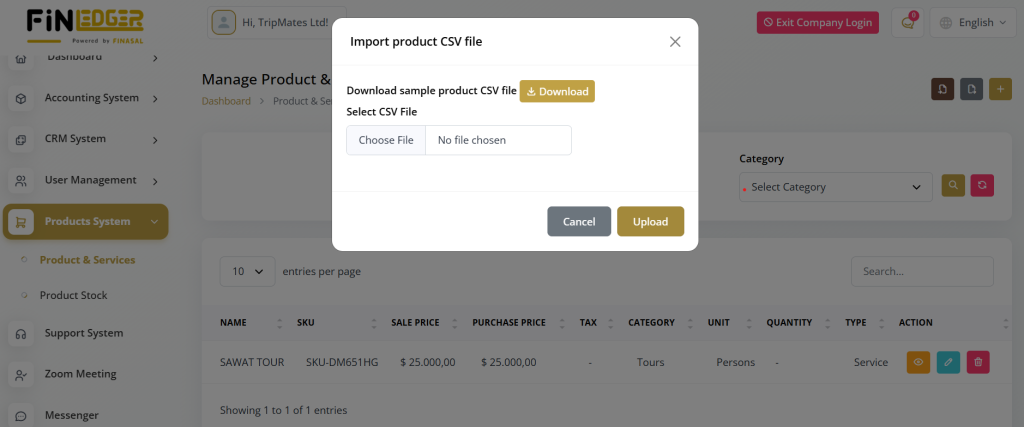1024x427 pixels.
Task: Open the entries per page dropdown
Action: point(248,271)
